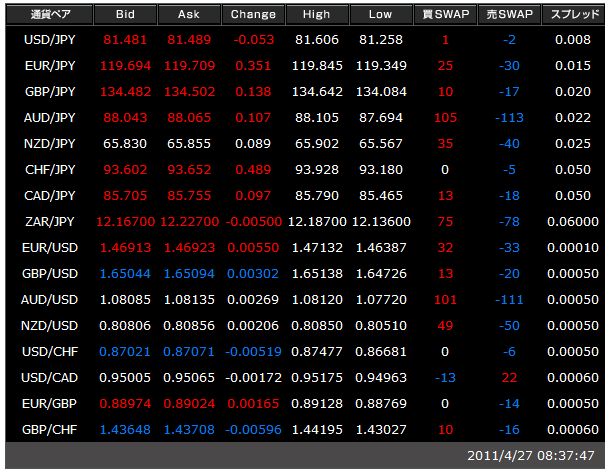Click the High column header
The image size is (610, 474).
[317, 14]
